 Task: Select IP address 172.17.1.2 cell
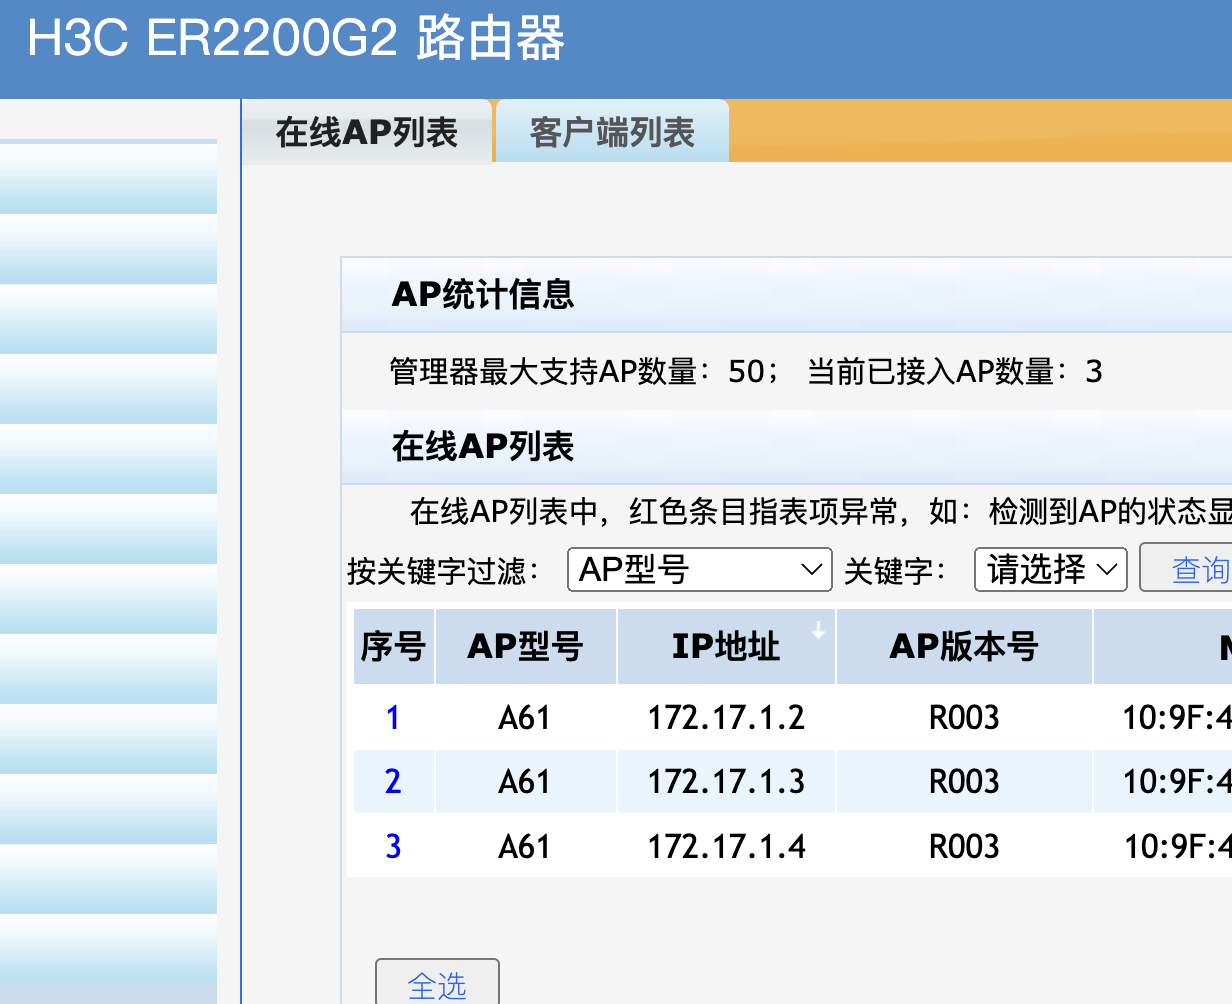click(x=726, y=718)
